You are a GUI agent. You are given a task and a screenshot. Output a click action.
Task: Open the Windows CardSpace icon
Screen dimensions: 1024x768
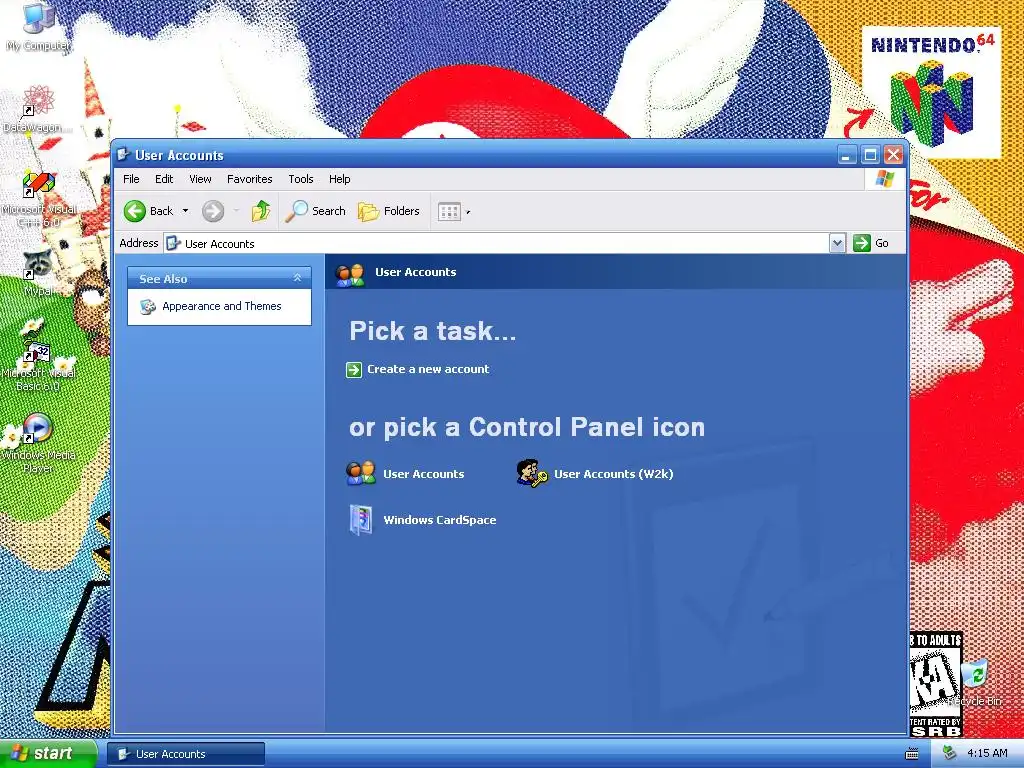[360, 520]
